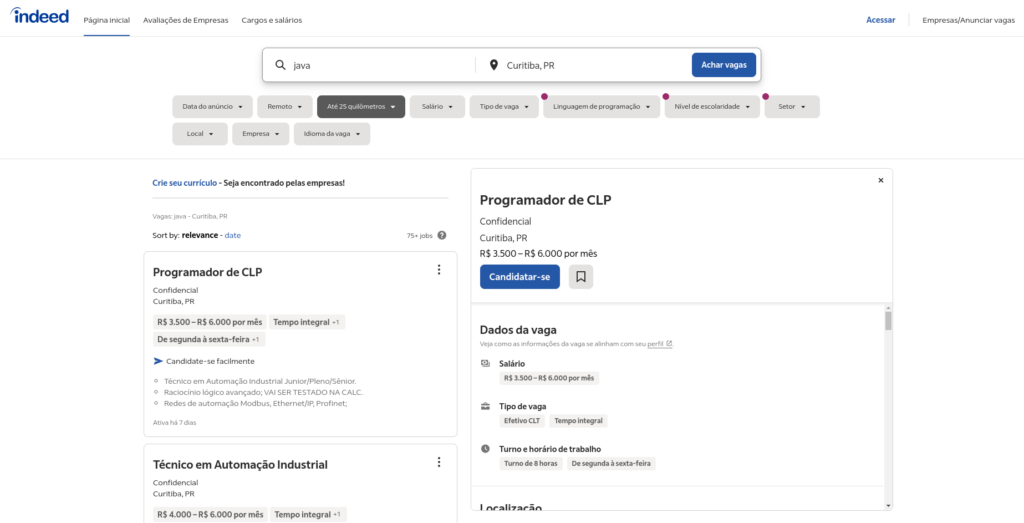This screenshot has height=523, width=1024.
Task: Click the search magnifier icon
Action: [x=281, y=65]
